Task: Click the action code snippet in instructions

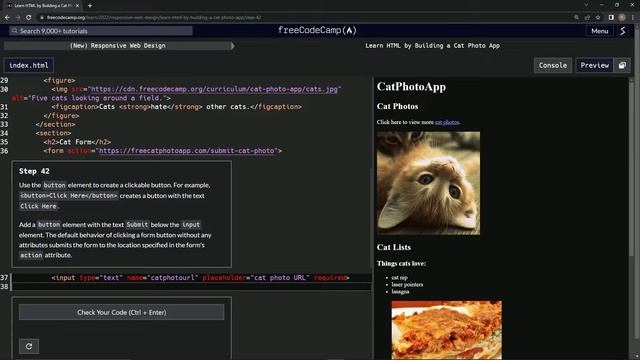Action: [x=31, y=255]
